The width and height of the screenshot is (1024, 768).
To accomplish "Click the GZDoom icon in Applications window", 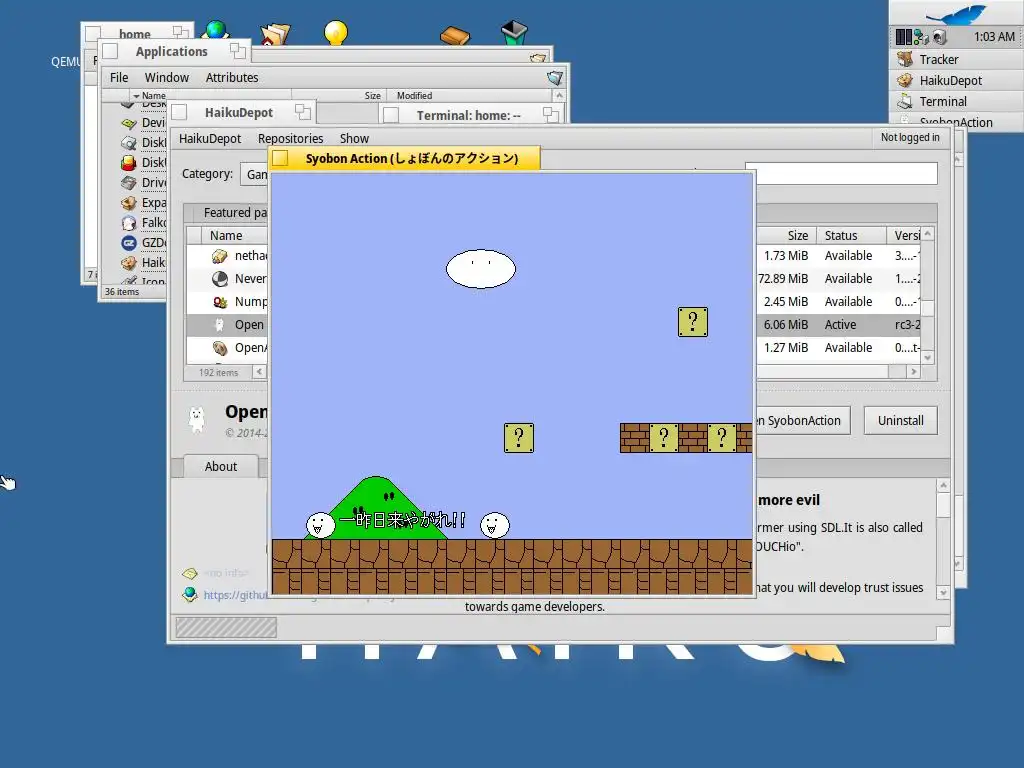I will pos(129,243).
